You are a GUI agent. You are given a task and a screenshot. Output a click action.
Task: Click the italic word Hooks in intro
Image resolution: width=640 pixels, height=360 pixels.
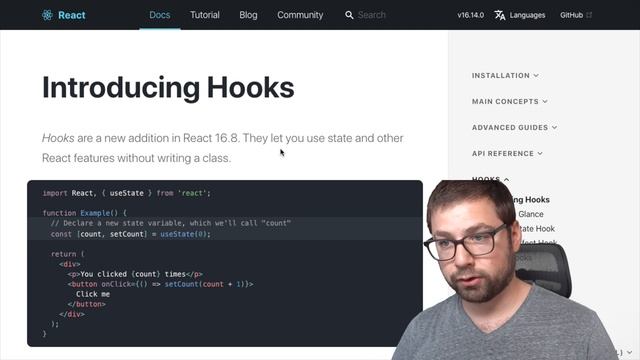pos(58,138)
